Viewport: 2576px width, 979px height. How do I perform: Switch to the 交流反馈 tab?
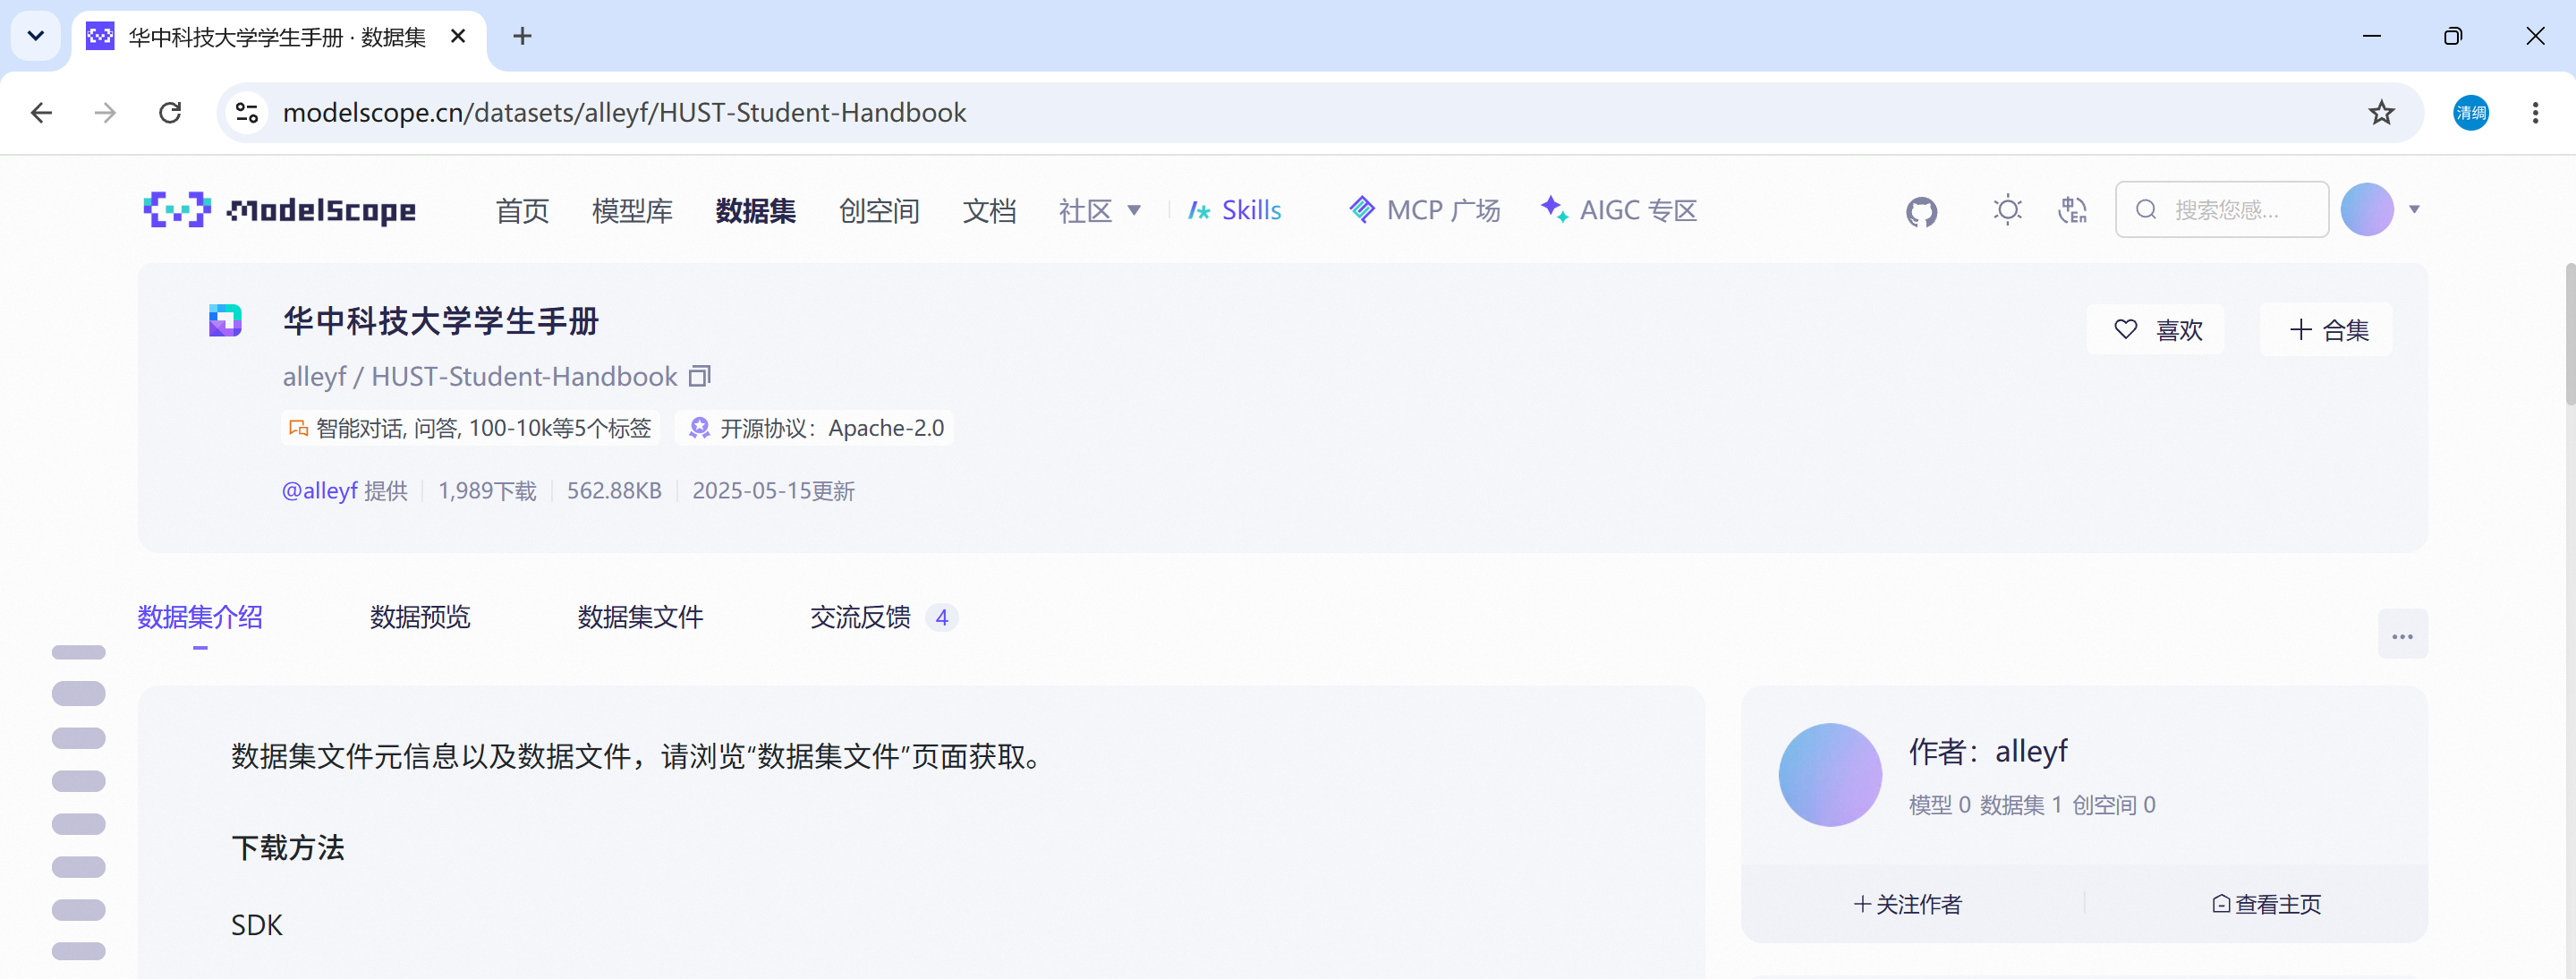pos(883,617)
